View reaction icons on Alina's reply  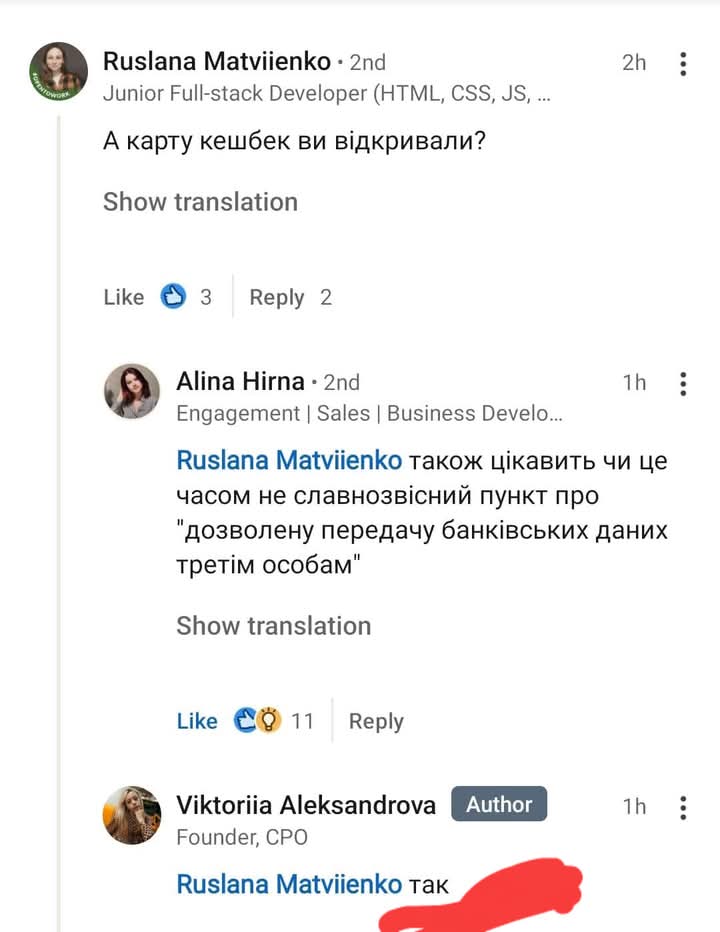click(257, 721)
